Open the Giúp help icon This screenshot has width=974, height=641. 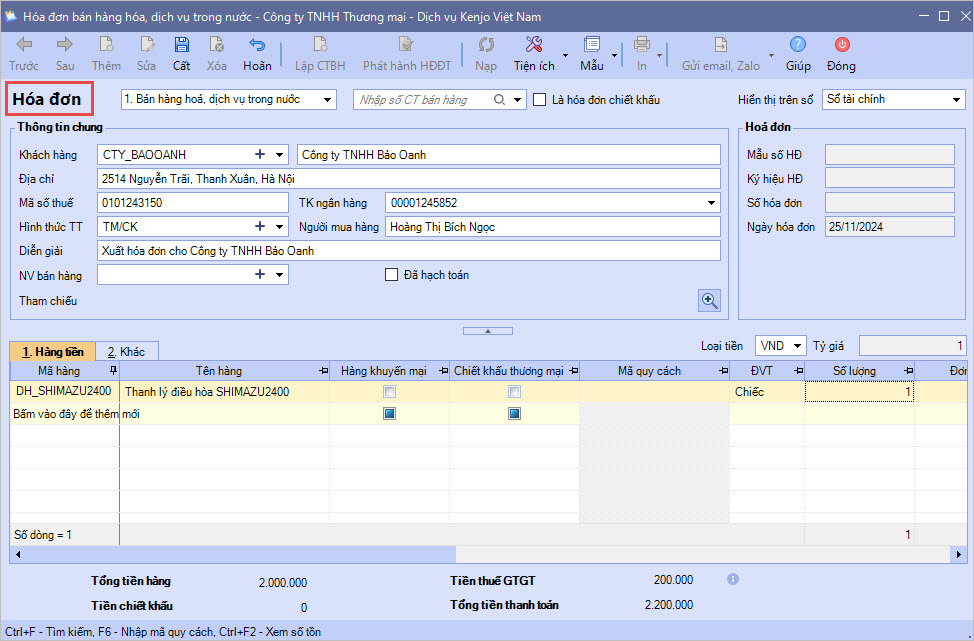(798, 45)
